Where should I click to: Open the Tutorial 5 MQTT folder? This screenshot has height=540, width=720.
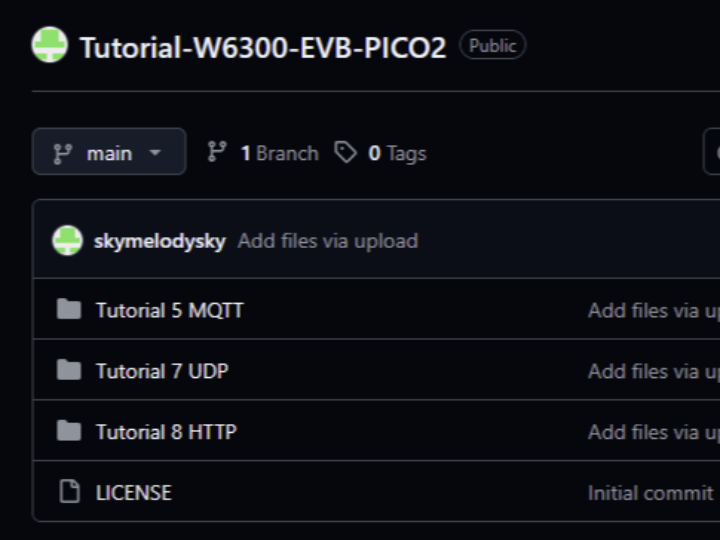point(169,310)
